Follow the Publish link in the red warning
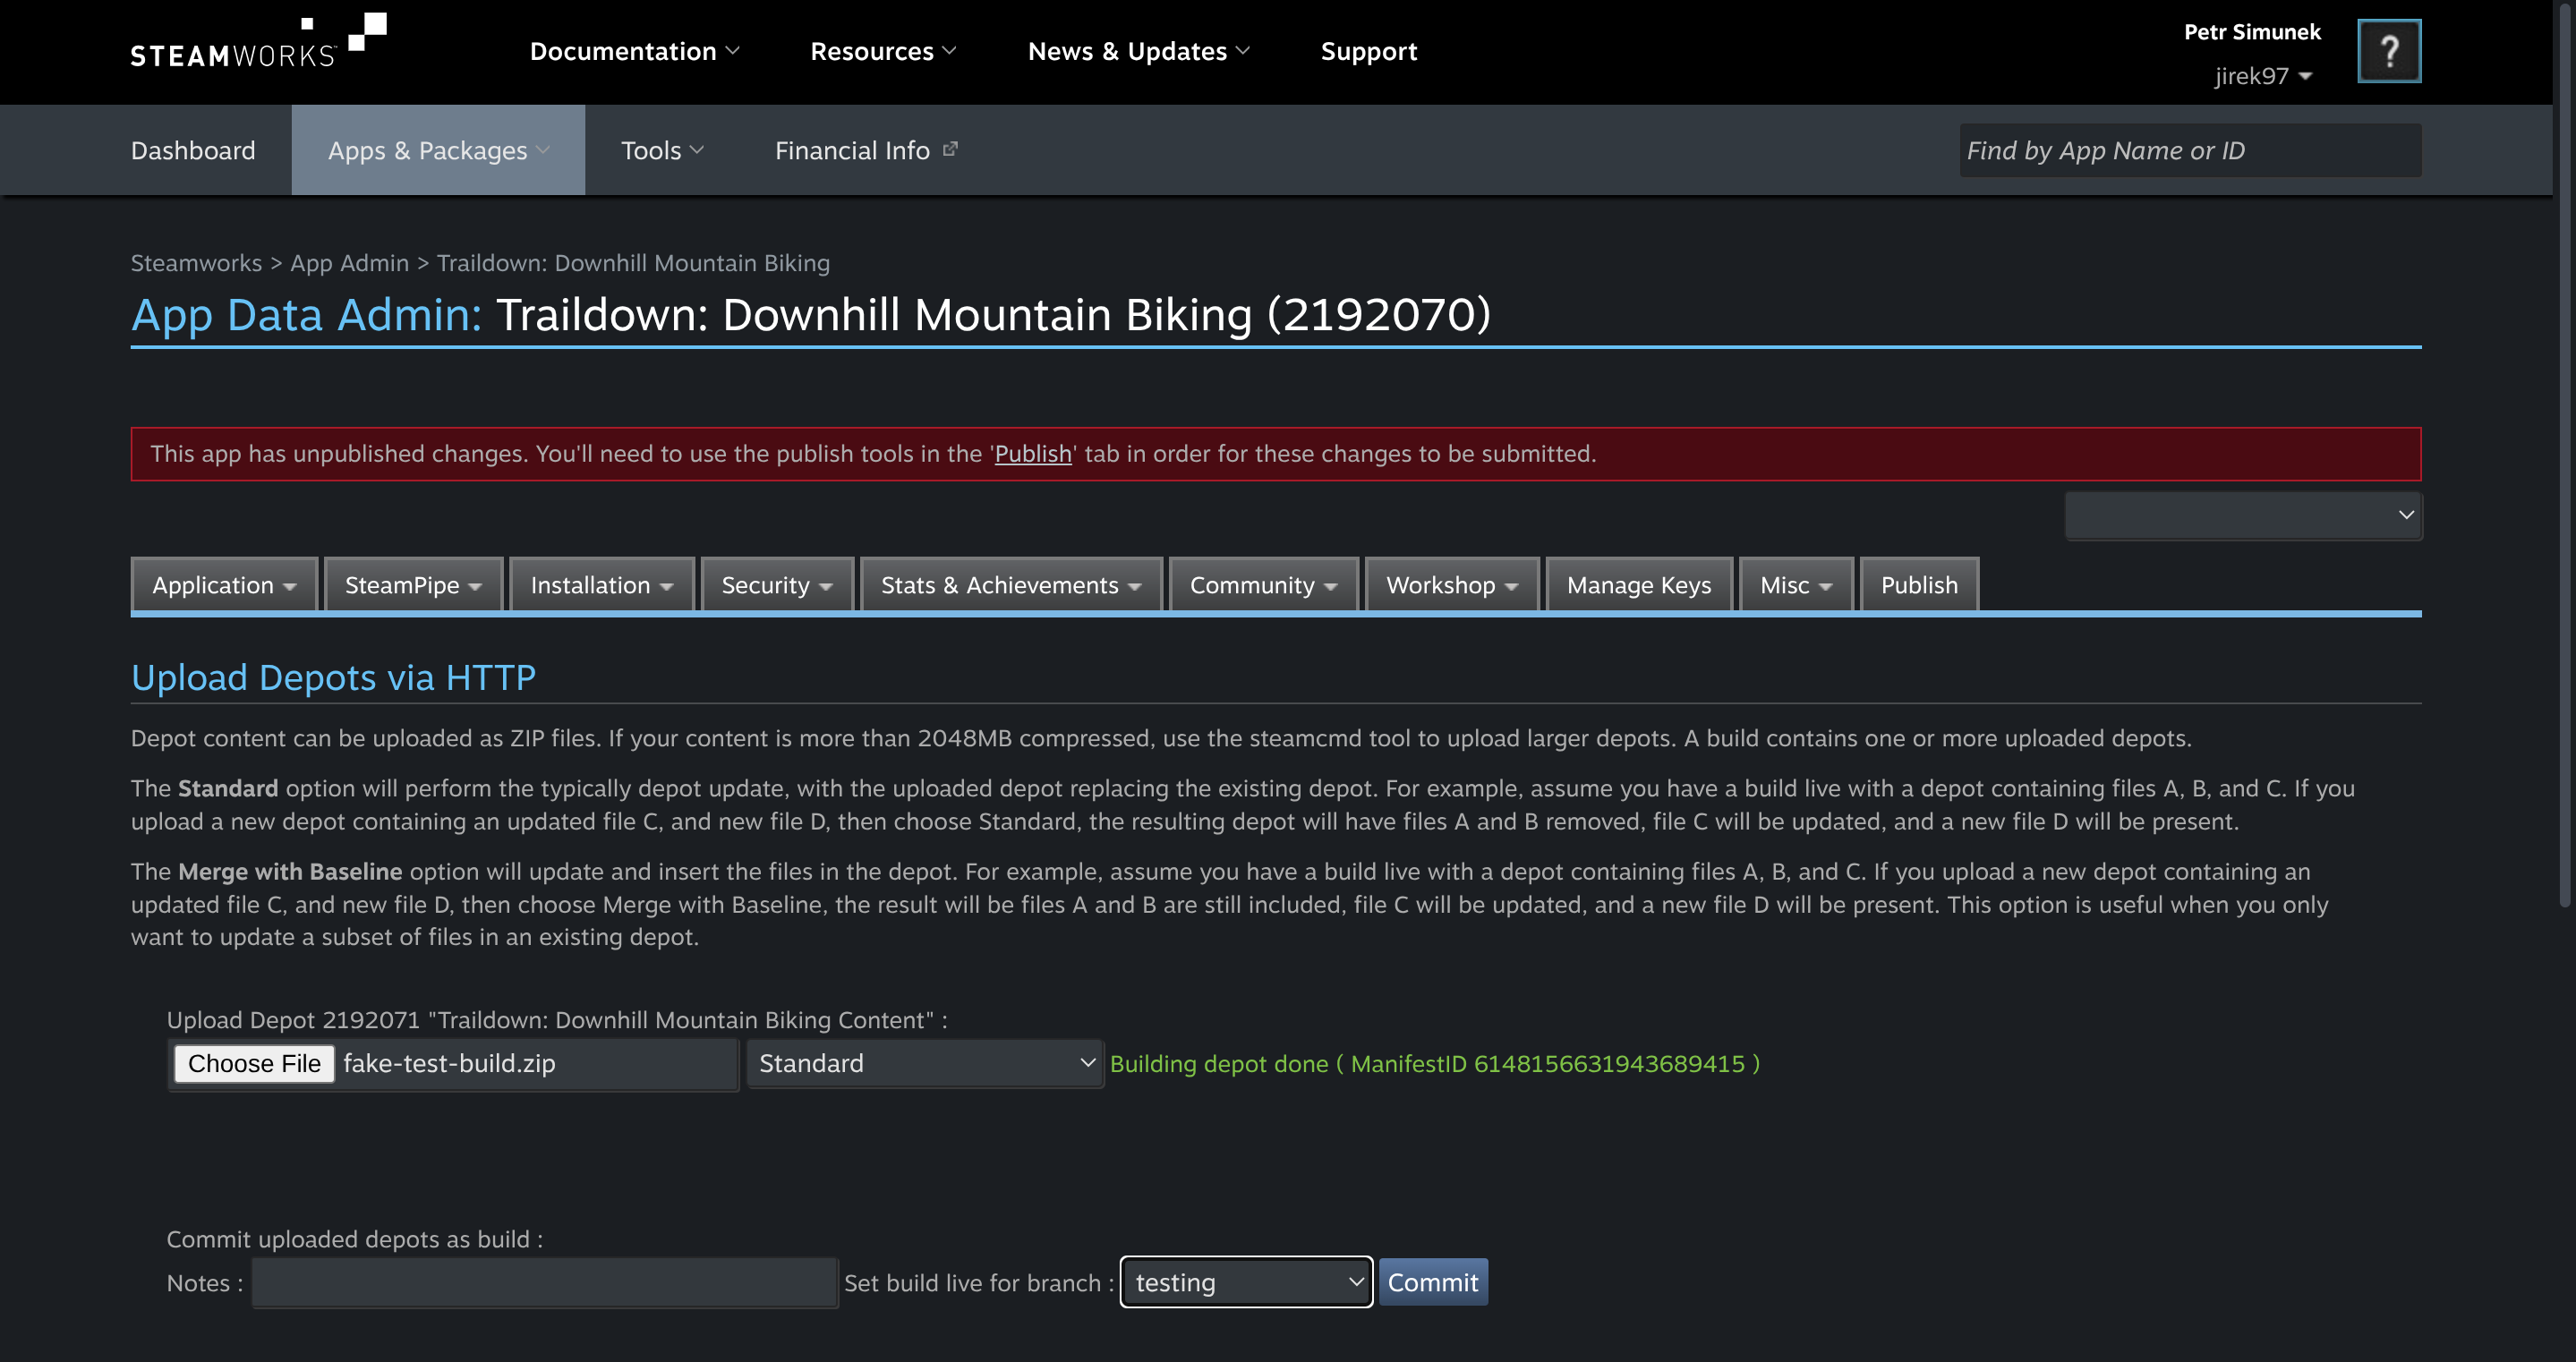Image resolution: width=2576 pixels, height=1362 pixels. pos(1033,454)
